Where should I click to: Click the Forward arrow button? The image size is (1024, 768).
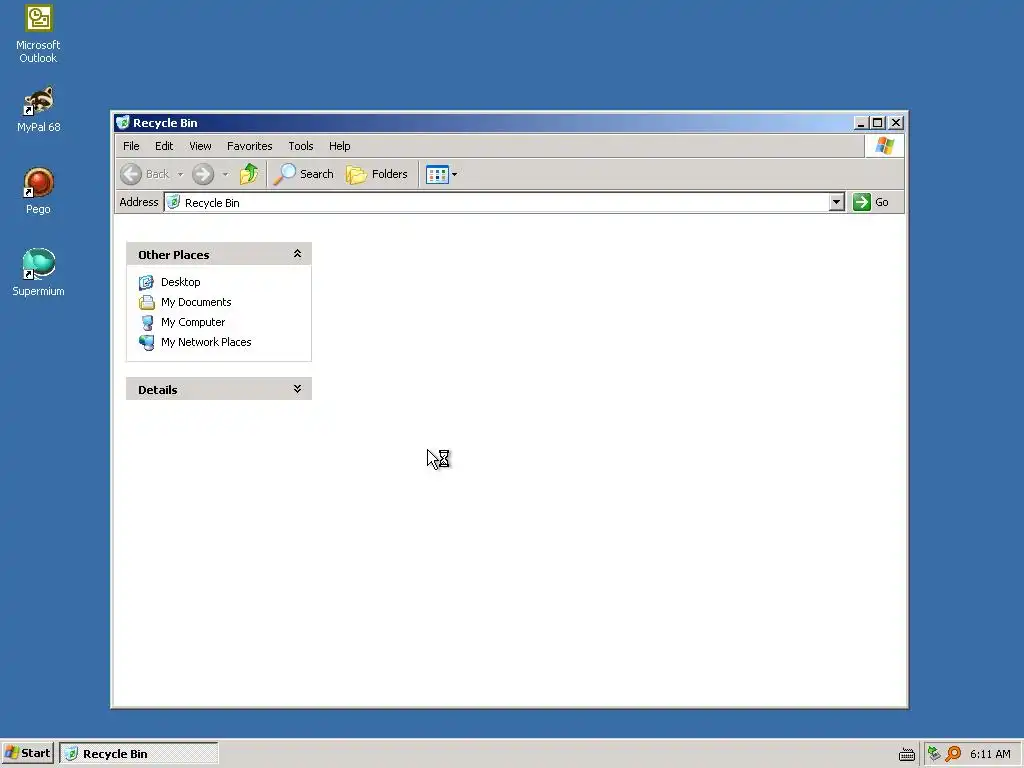pos(203,174)
